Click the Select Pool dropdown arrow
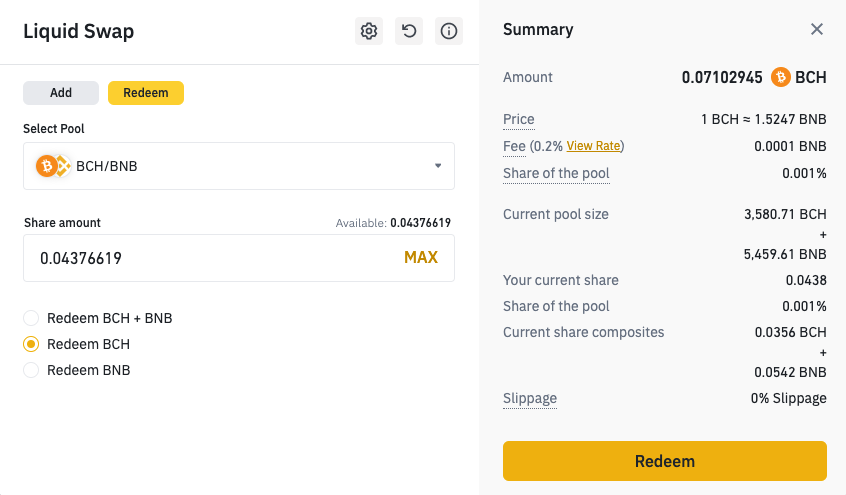846x495 pixels. click(x=438, y=166)
